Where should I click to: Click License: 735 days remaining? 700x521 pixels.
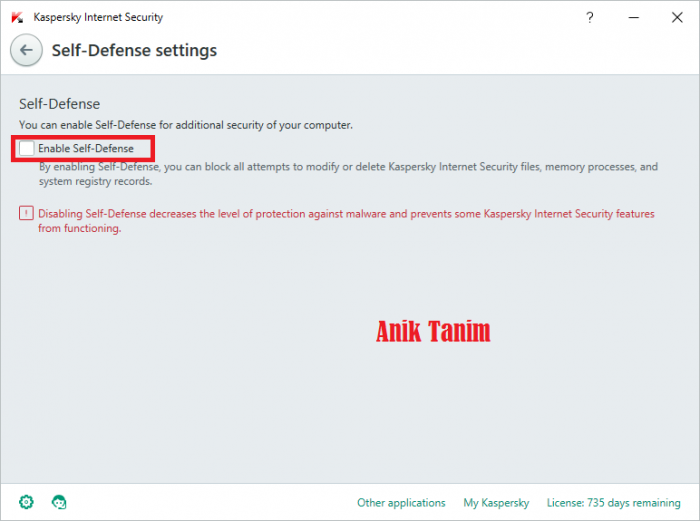tap(613, 502)
